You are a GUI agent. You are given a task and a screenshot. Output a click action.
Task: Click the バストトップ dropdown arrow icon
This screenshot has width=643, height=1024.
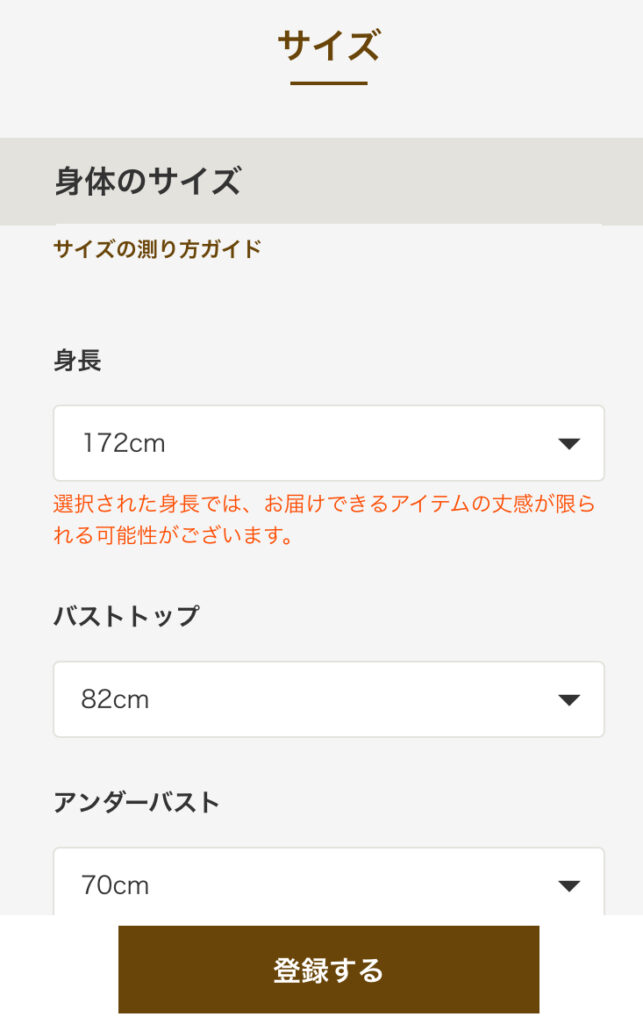[x=569, y=700]
